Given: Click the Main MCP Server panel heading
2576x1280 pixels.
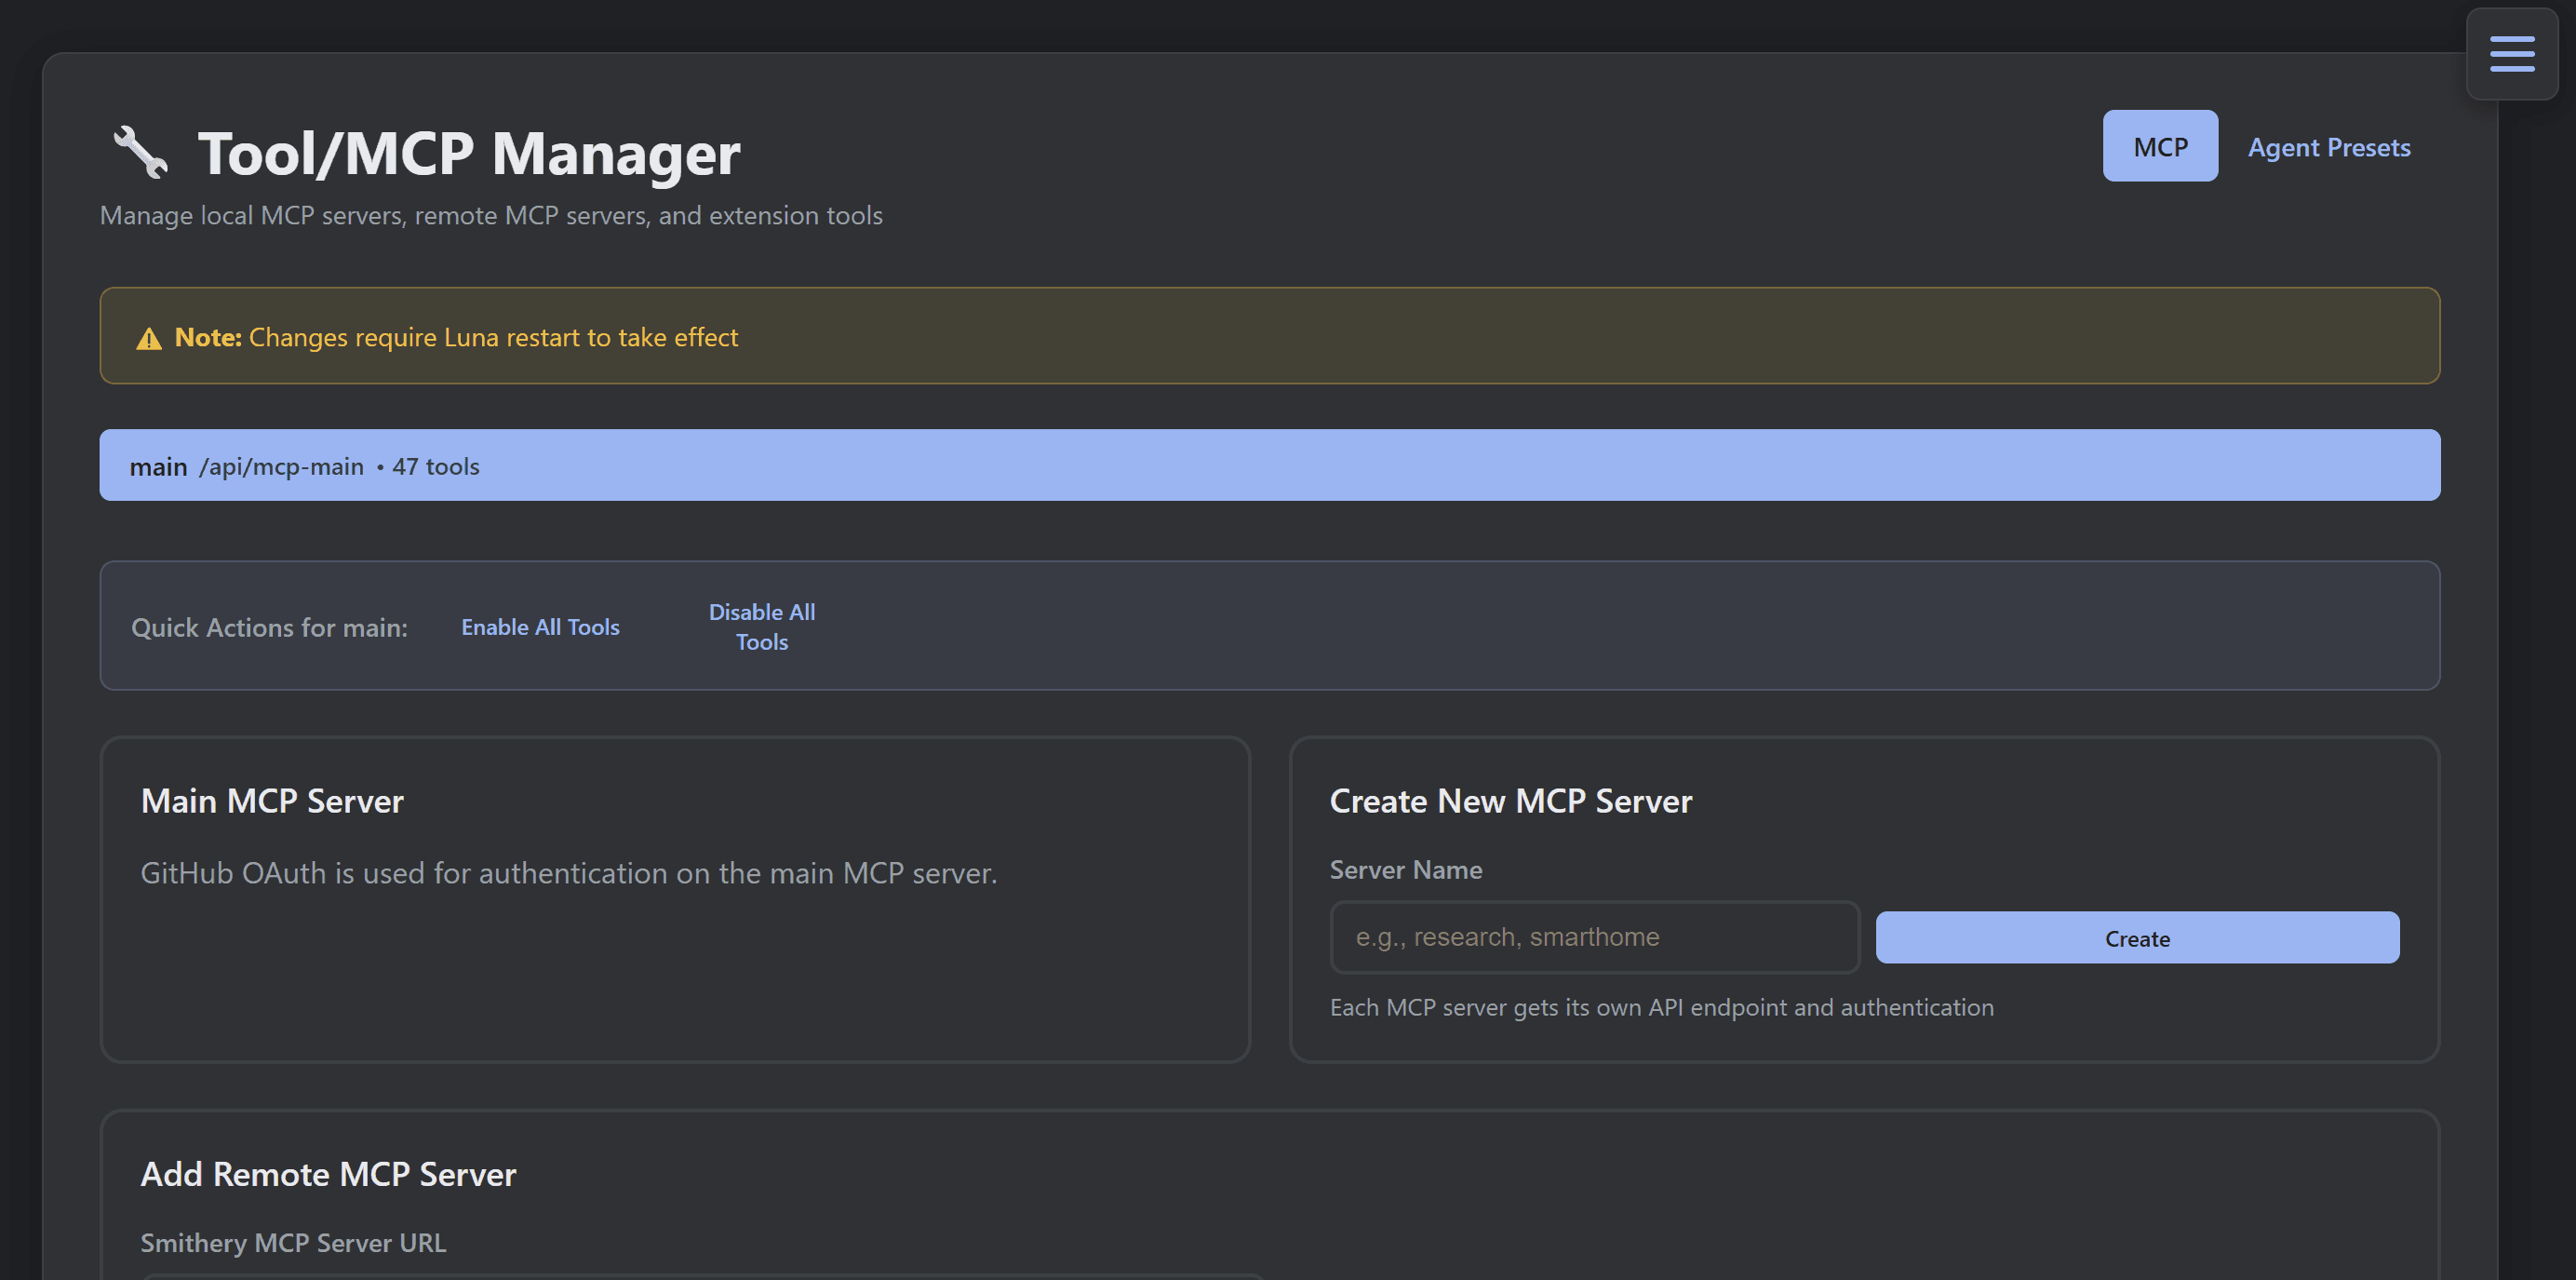Looking at the screenshot, I should [x=272, y=801].
